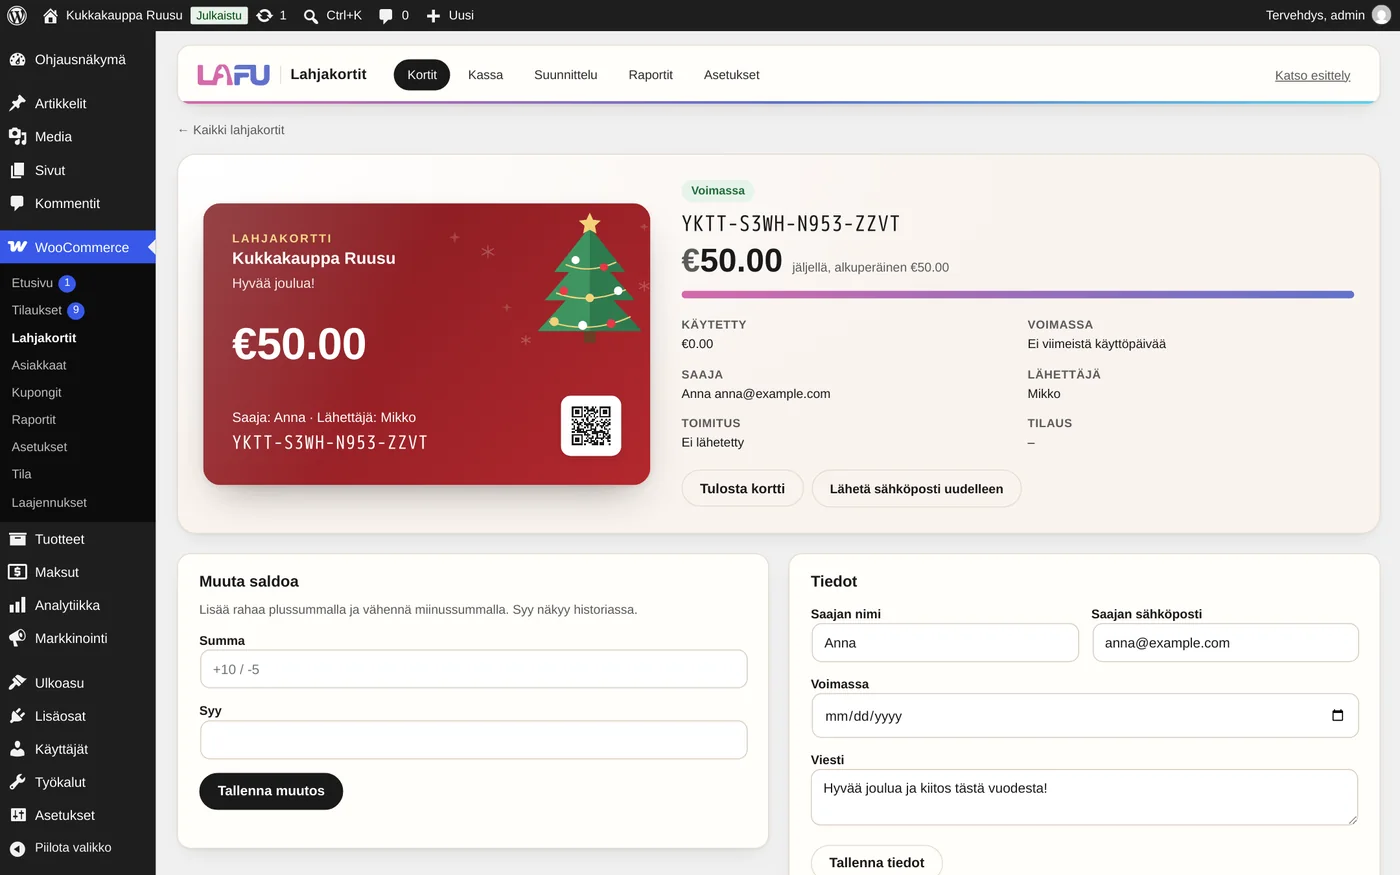The image size is (1400, 875).
Task: Open the updates icon in admin bar
Action: click(264, 16)
